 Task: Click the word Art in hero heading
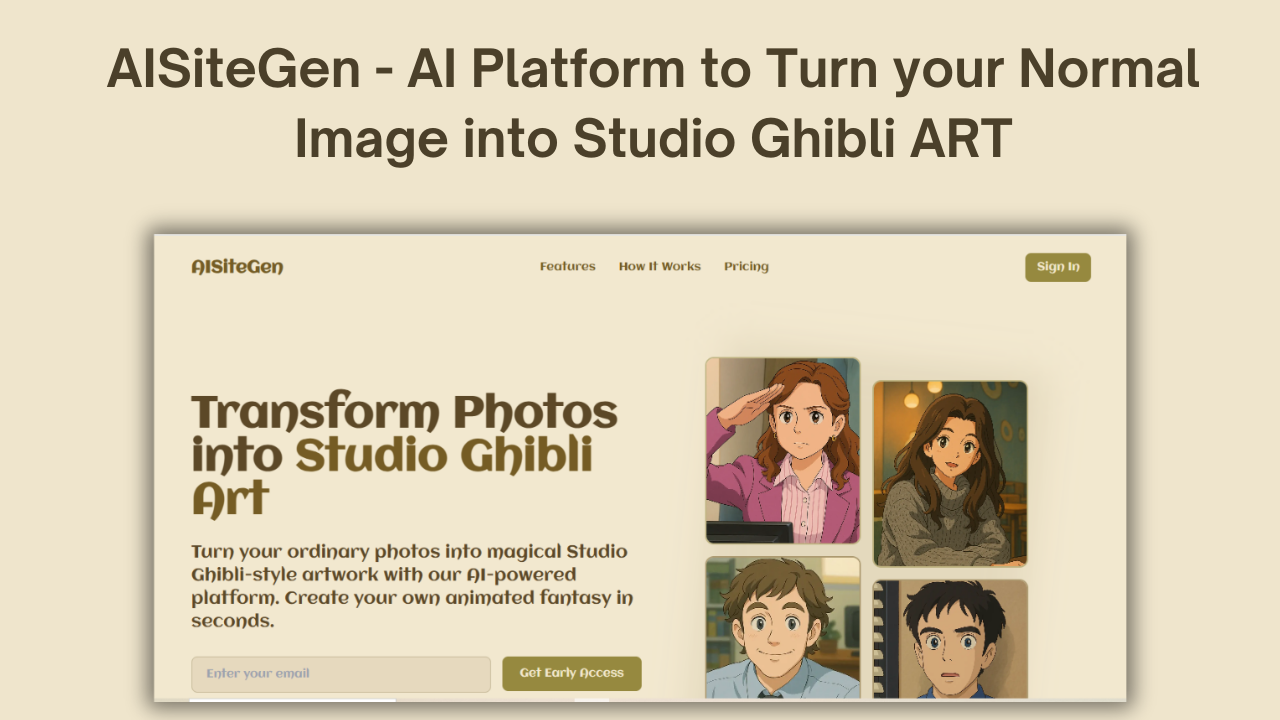(x=231, y=498)
